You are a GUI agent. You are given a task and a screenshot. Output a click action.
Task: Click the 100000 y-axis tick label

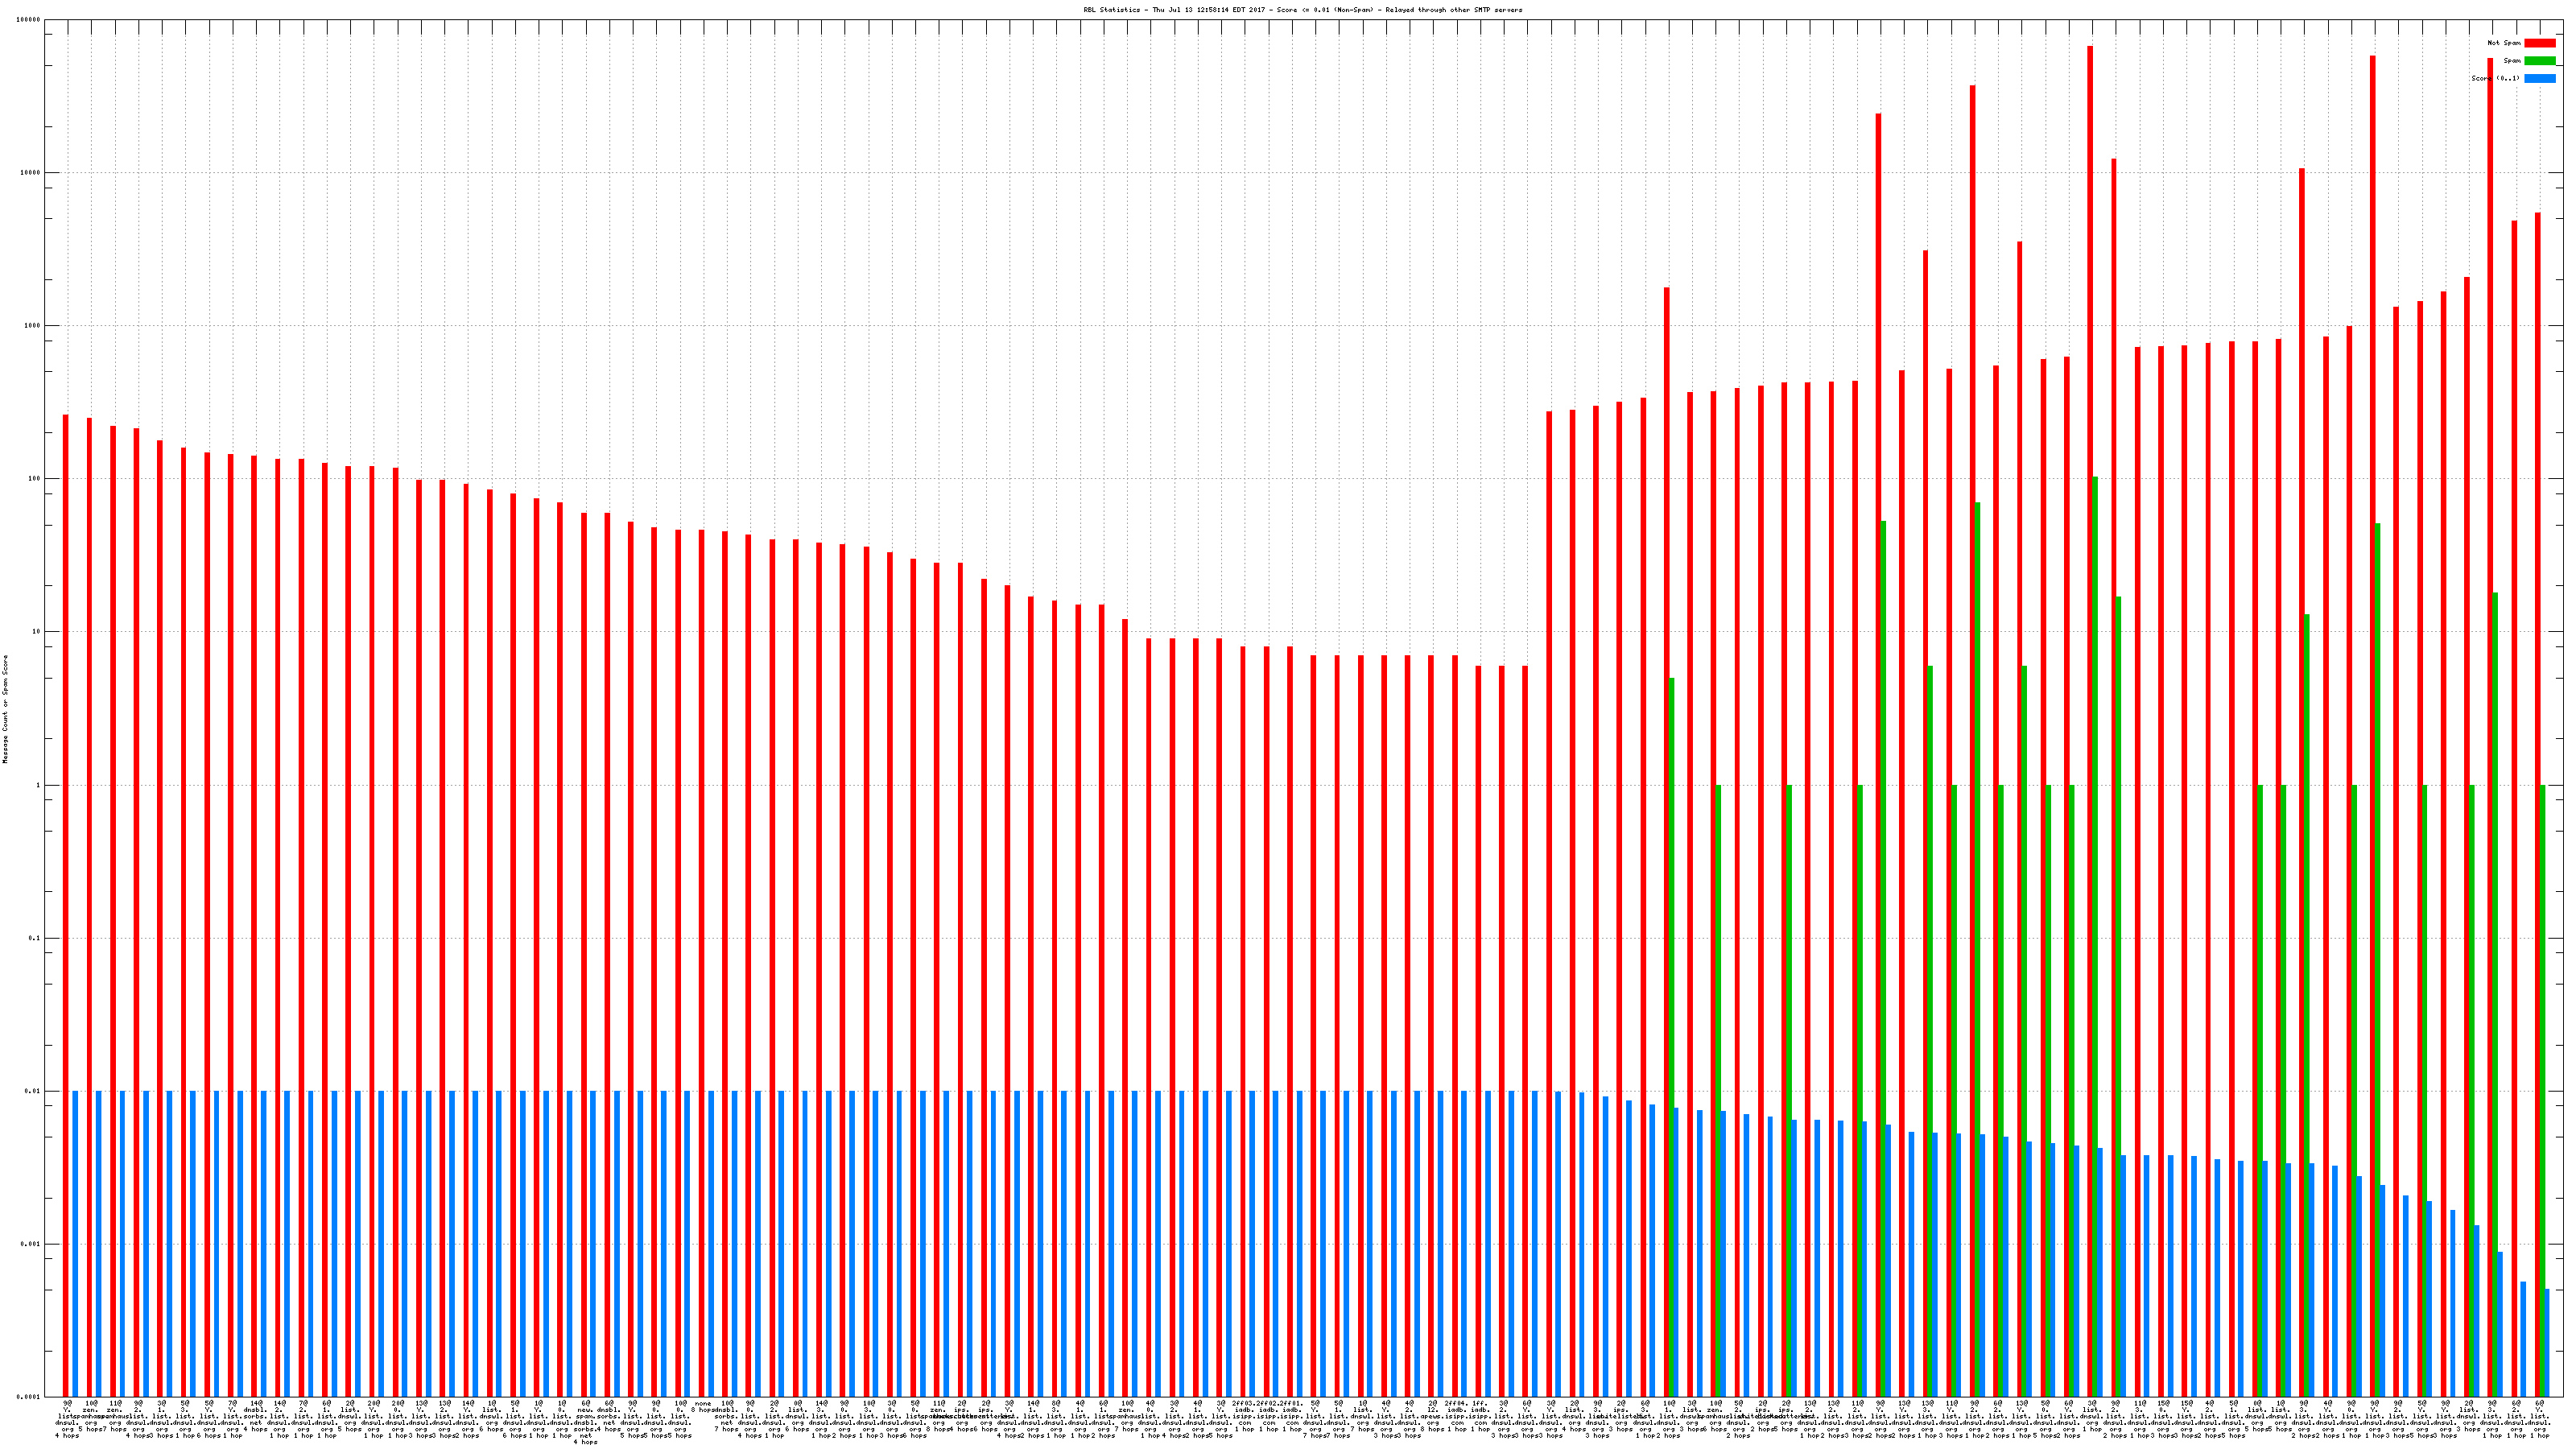point(29,20)
